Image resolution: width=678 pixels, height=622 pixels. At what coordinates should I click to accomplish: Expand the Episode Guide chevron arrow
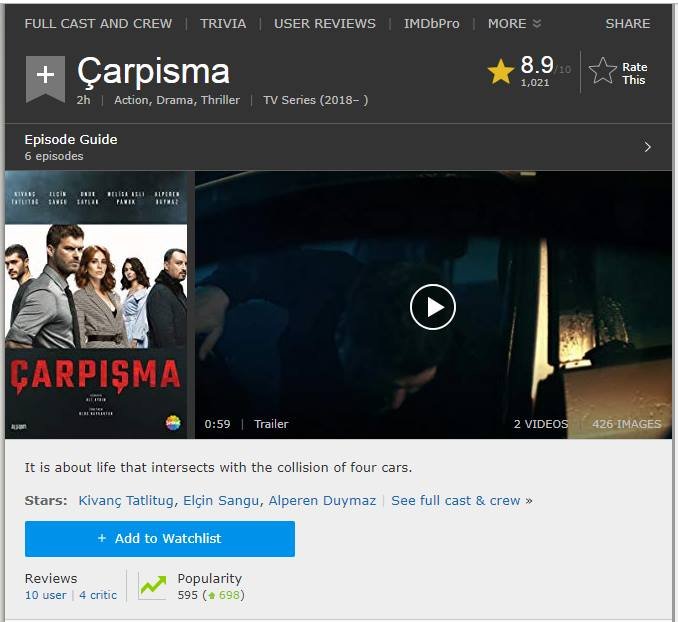click(647, 147)
